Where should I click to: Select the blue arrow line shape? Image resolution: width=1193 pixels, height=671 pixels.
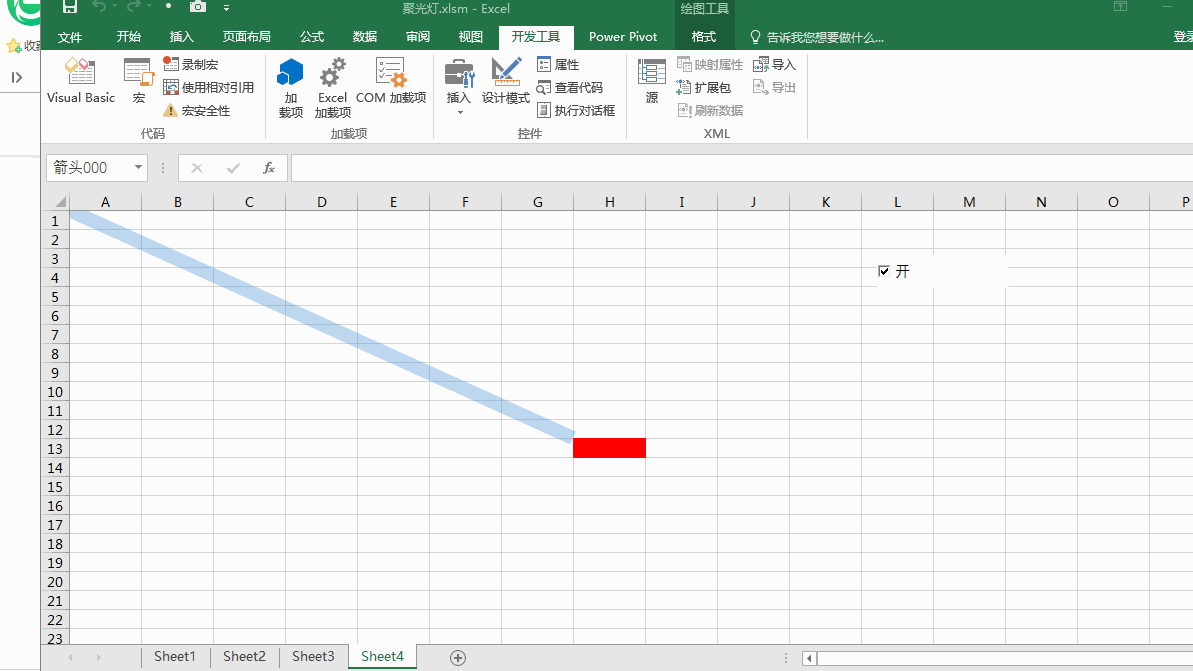(x=322, y=327)
